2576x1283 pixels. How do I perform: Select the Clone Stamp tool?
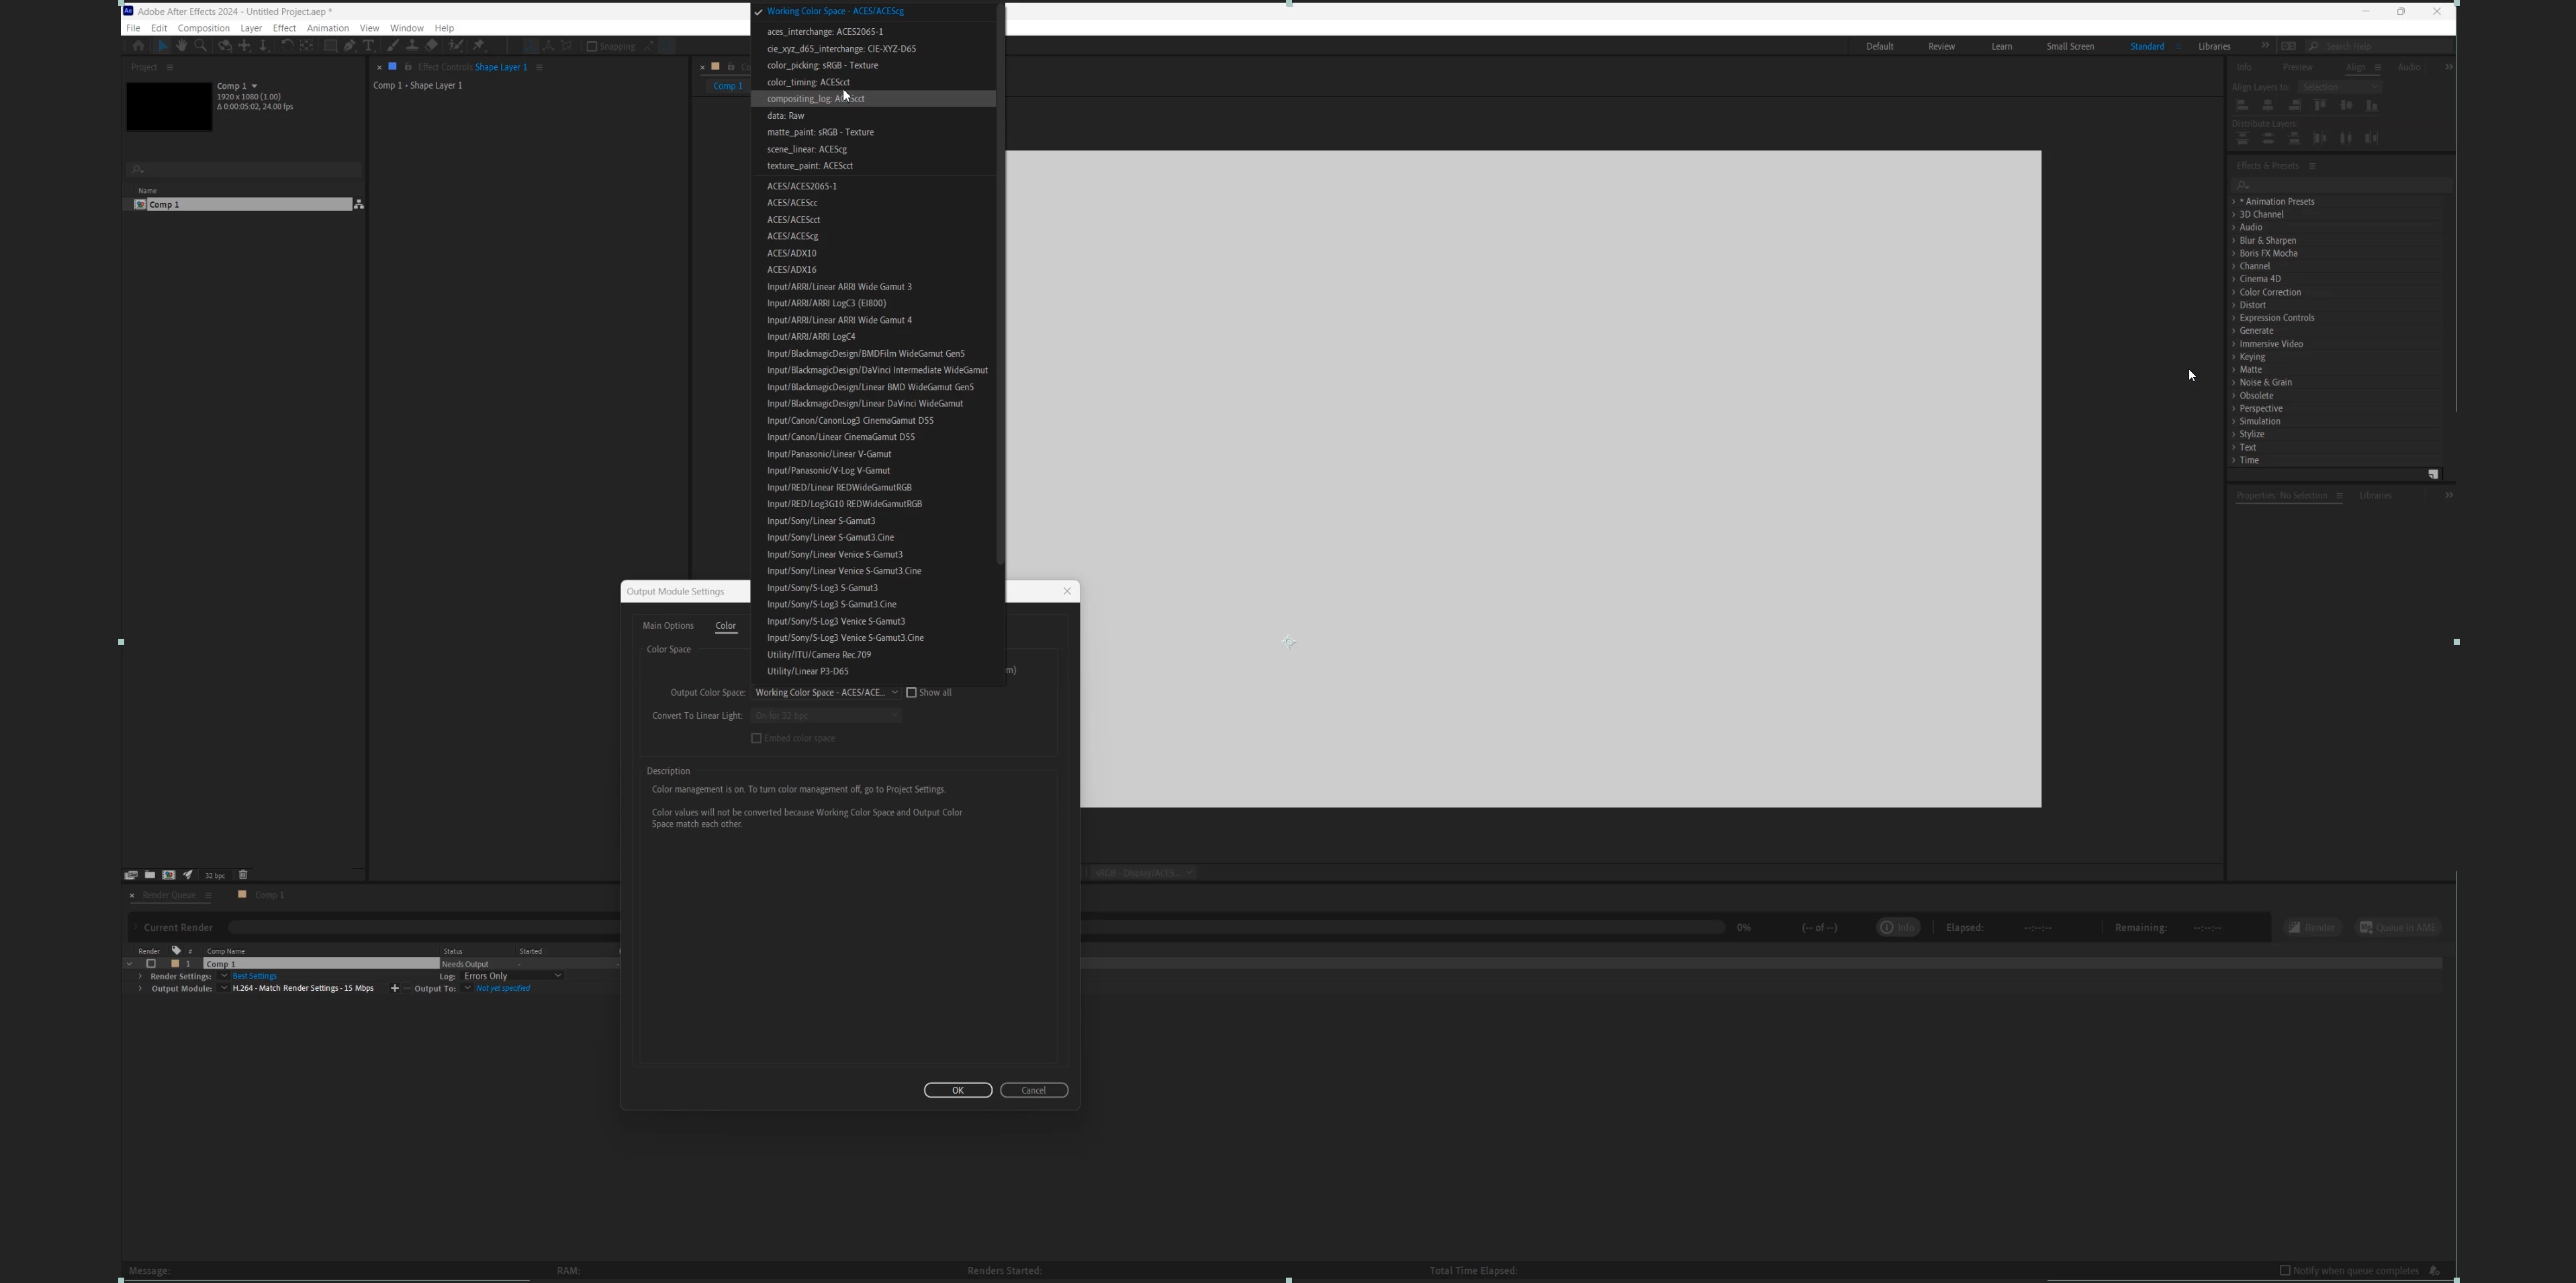[411, 46]
